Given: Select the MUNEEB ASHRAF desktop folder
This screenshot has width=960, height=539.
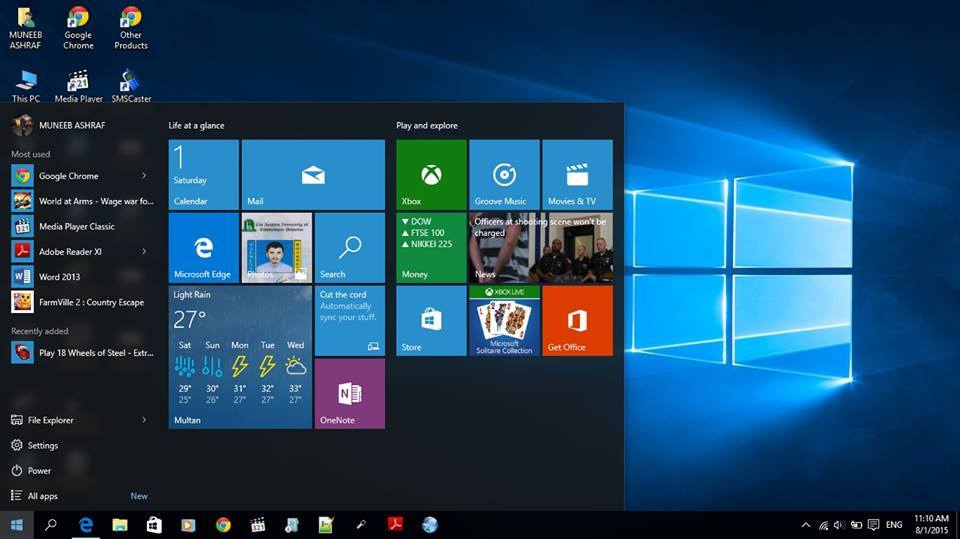Looking at the screenshot, I should (25, 28).
